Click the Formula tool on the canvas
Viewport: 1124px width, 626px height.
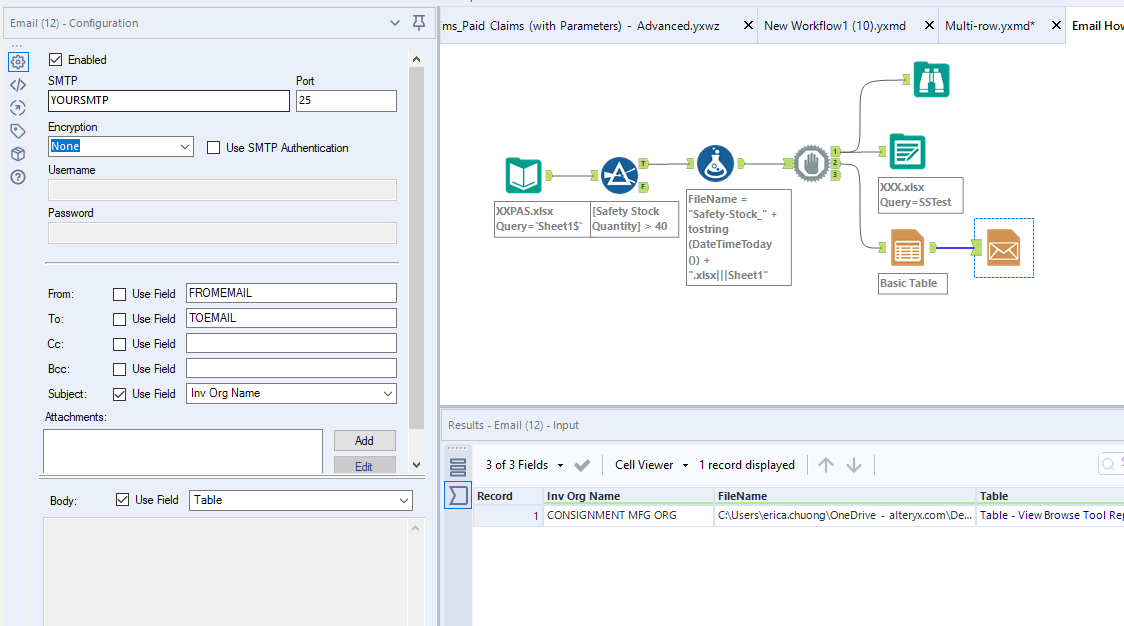(715, 163)
